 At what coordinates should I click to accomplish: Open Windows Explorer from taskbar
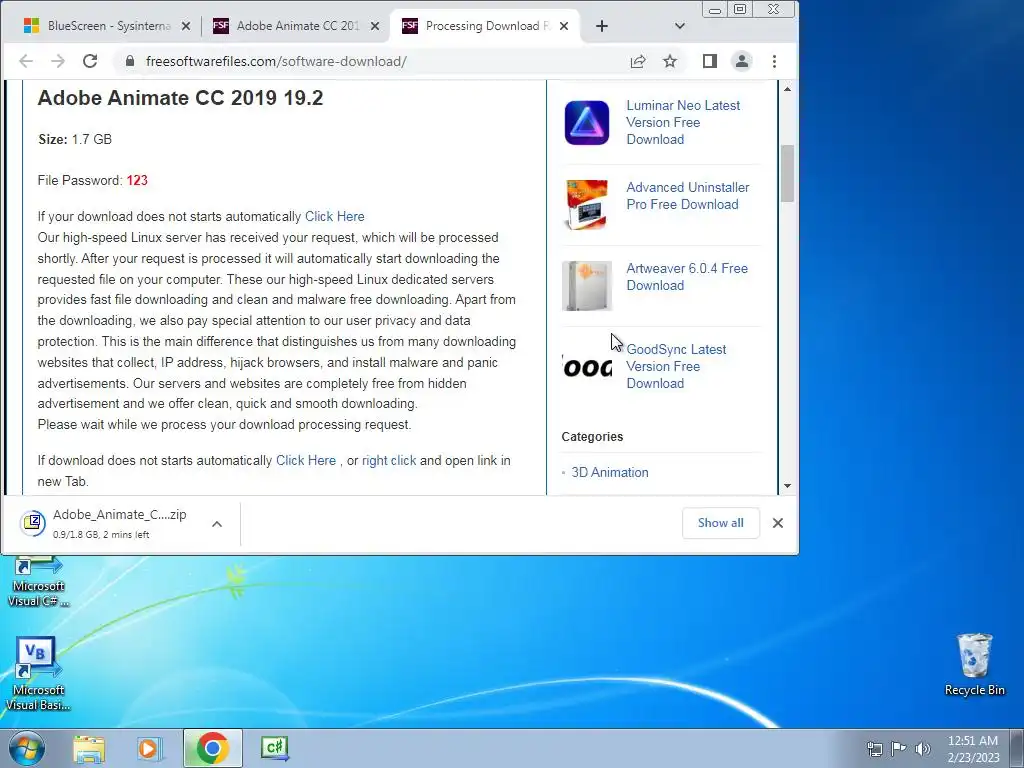click(89, 748)
